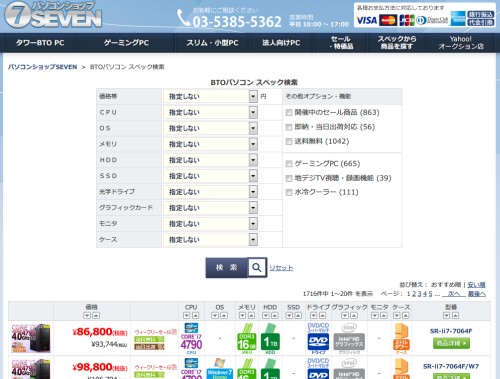Click the down sort arrow under メモリ column
The image size is (500, 379).
pyautogui.click(x=243, y=315)
